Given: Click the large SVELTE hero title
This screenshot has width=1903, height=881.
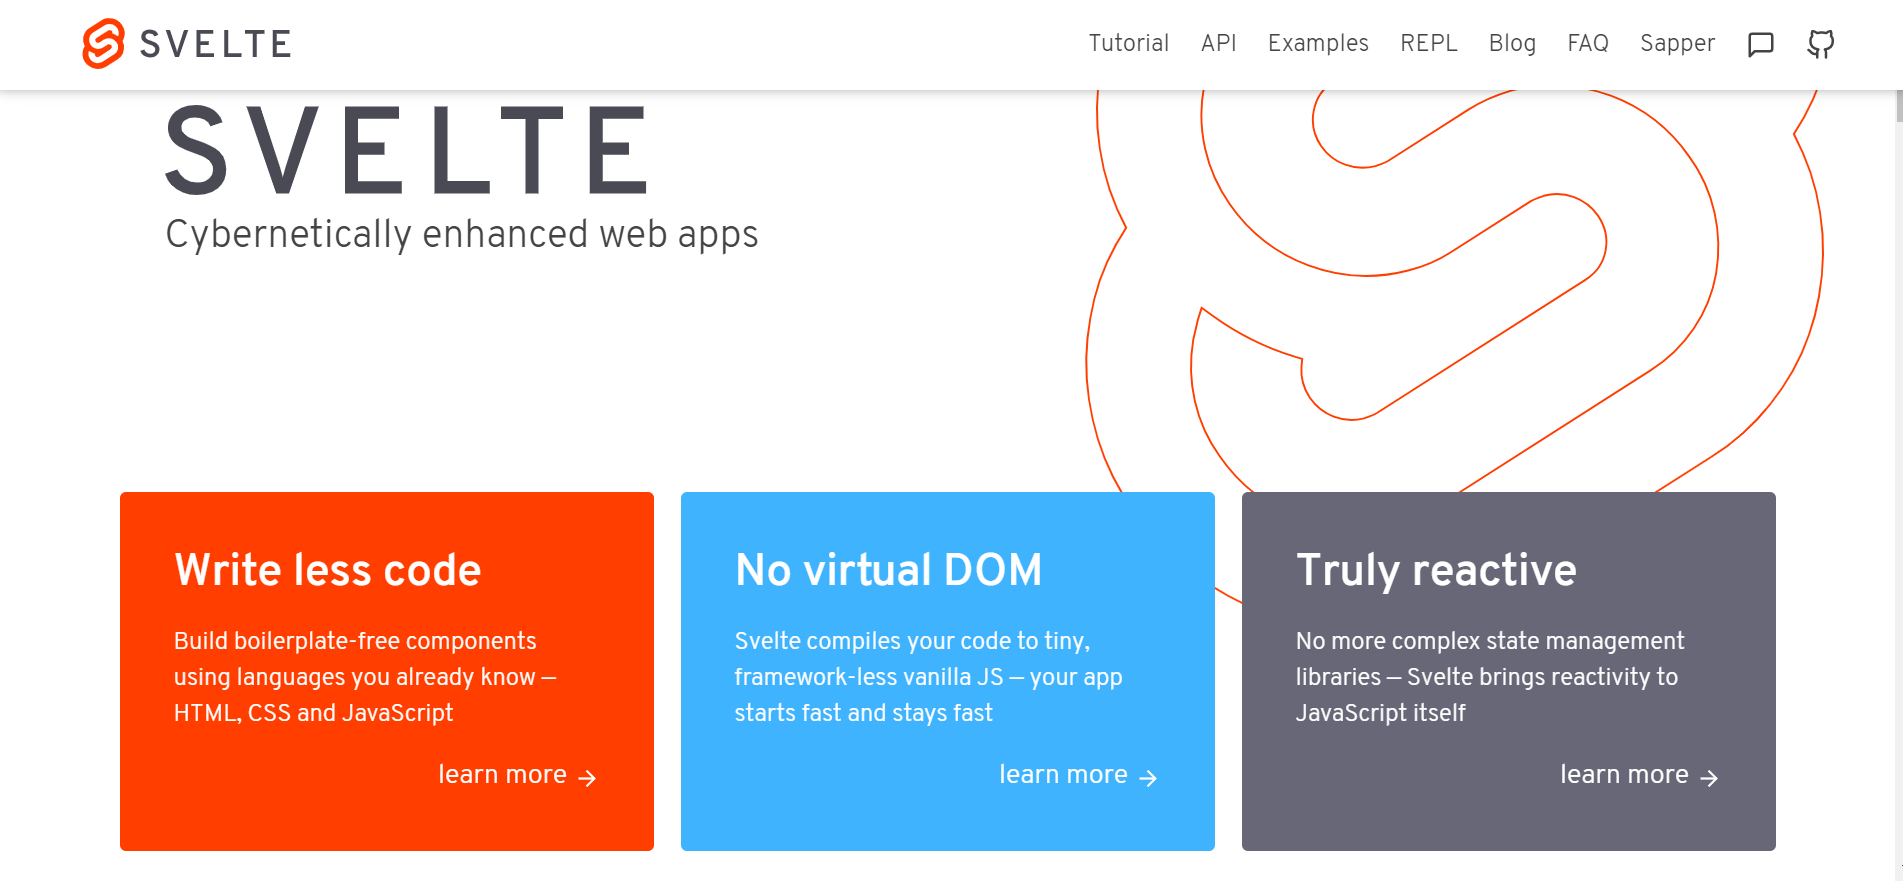Looking at the screenshot, I should point(408,150).
